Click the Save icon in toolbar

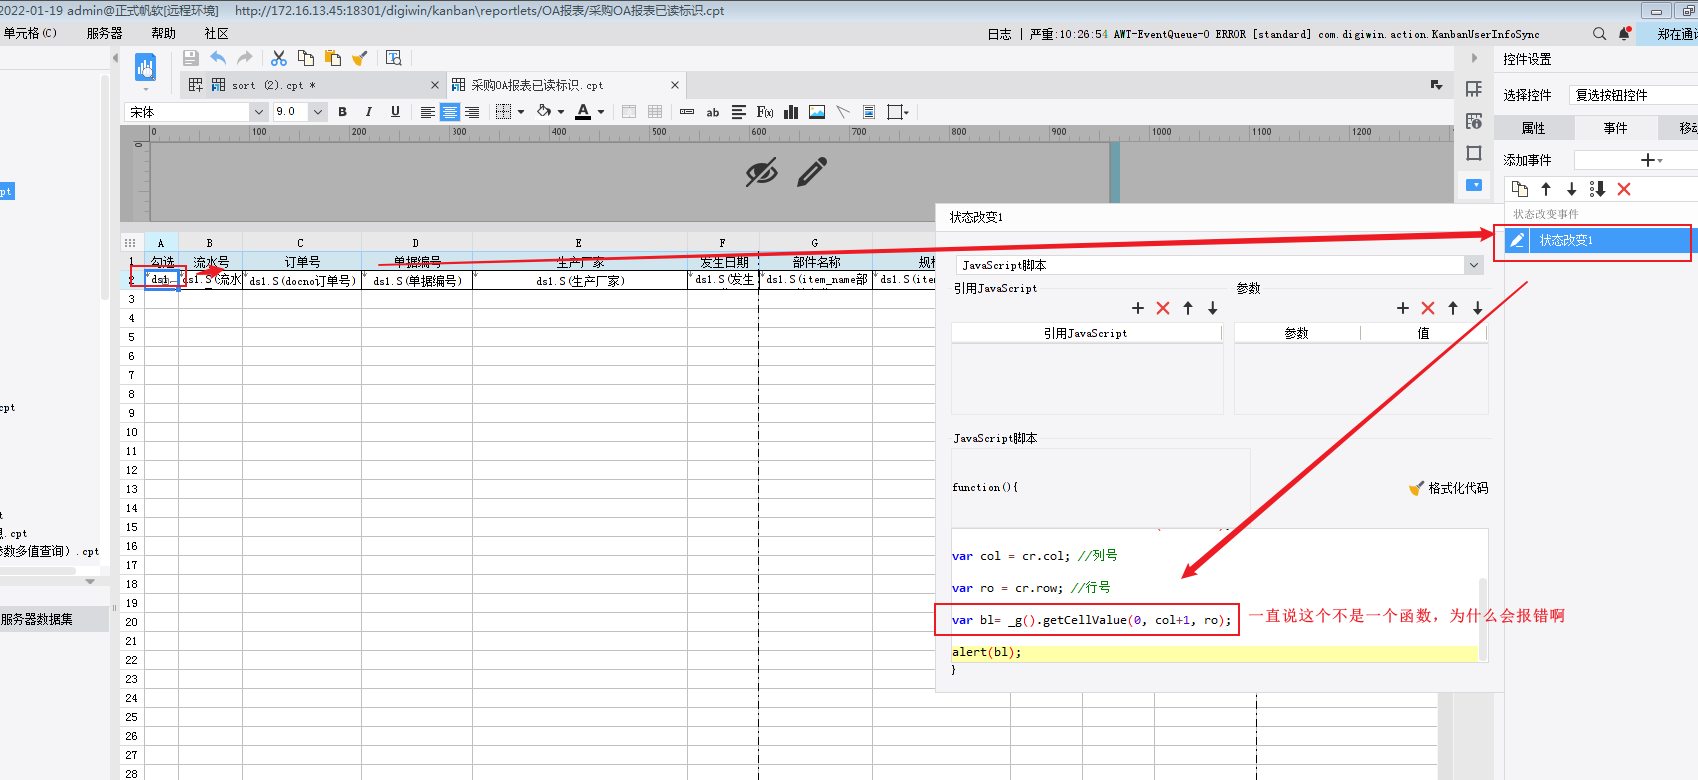190,58
